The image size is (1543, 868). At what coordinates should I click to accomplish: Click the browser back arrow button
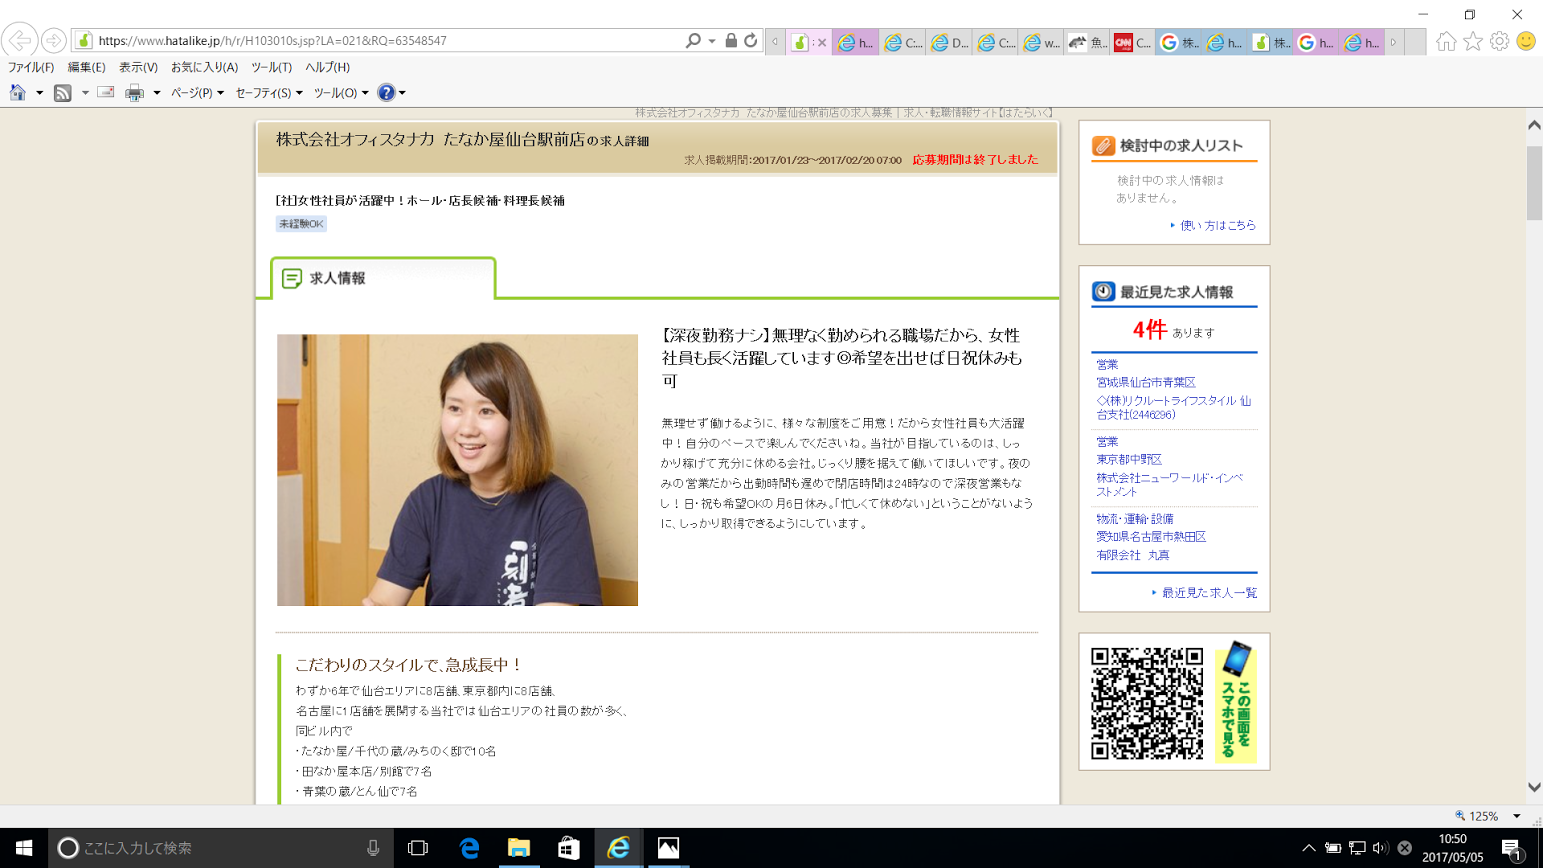point(20,40)
